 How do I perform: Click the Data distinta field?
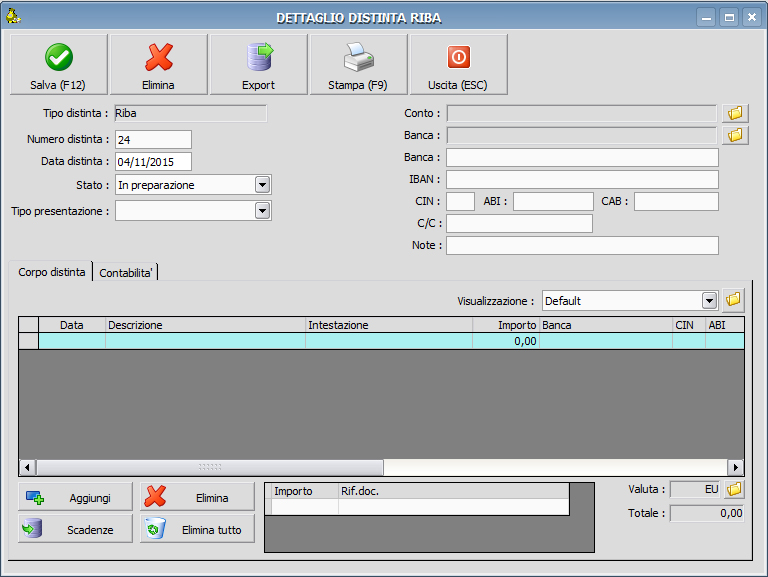153,162
